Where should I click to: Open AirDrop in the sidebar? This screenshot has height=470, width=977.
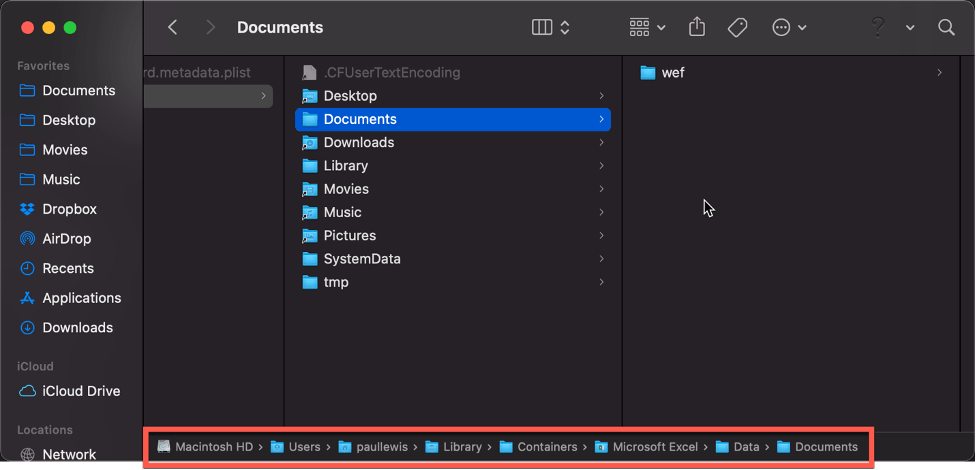tap(66, 239)
